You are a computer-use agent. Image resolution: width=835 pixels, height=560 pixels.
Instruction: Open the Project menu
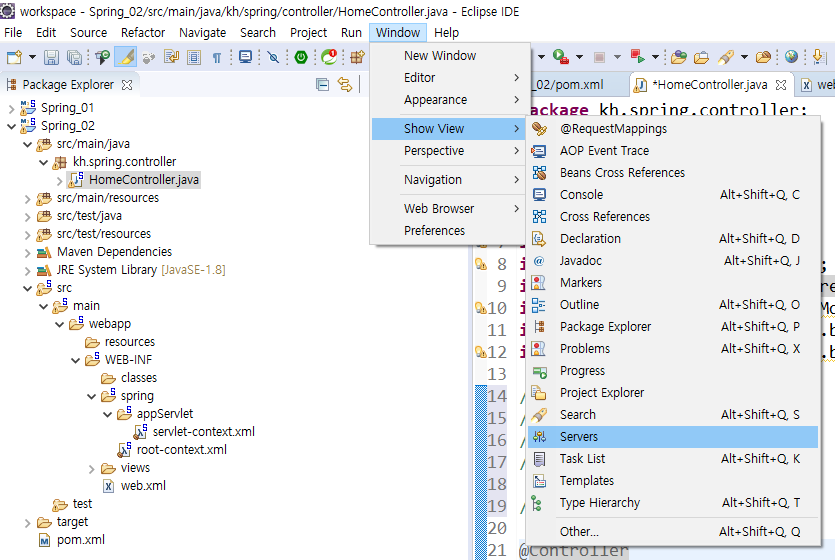point(308,32)
